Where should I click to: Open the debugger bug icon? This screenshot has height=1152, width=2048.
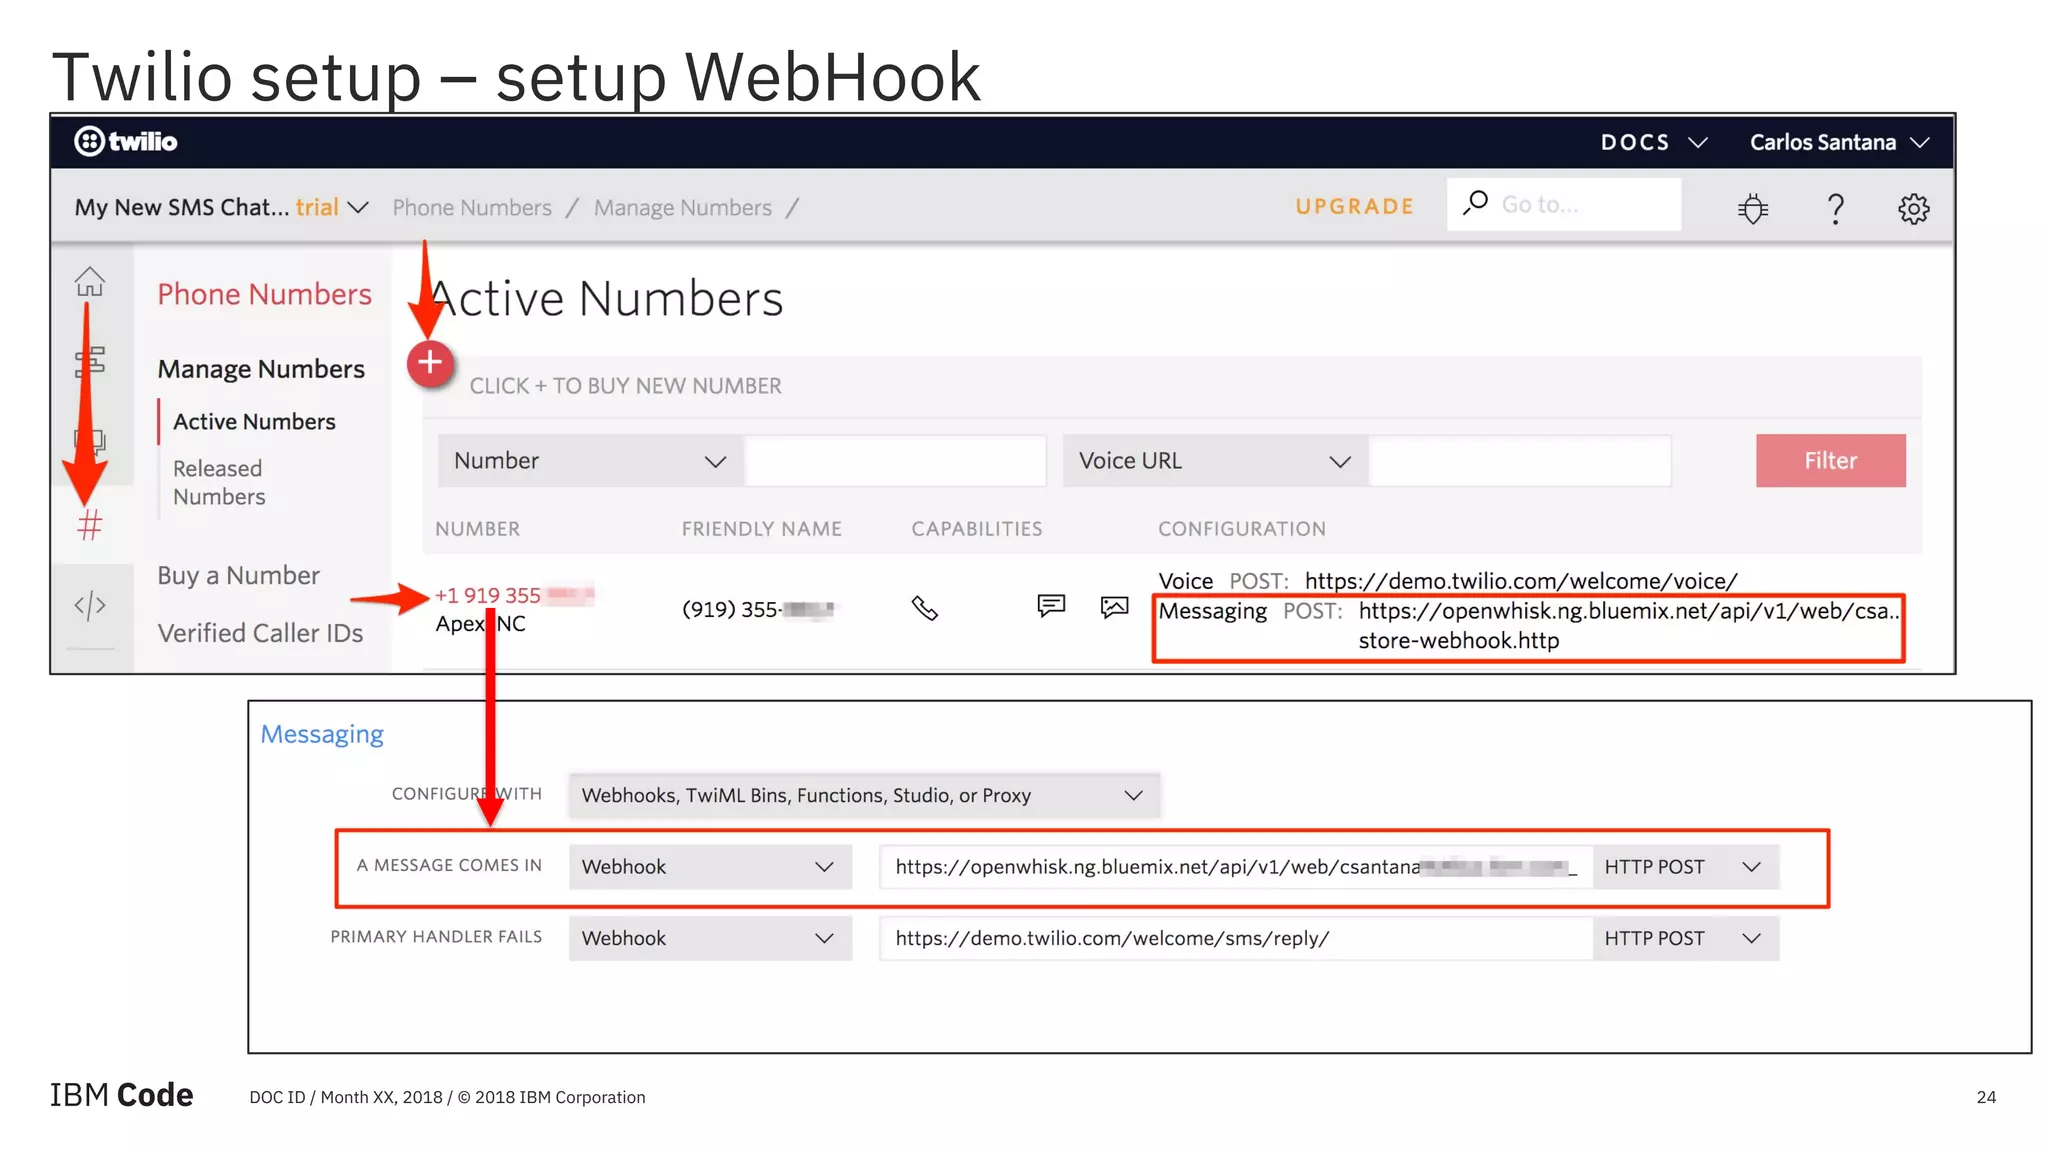point(1753,208)
